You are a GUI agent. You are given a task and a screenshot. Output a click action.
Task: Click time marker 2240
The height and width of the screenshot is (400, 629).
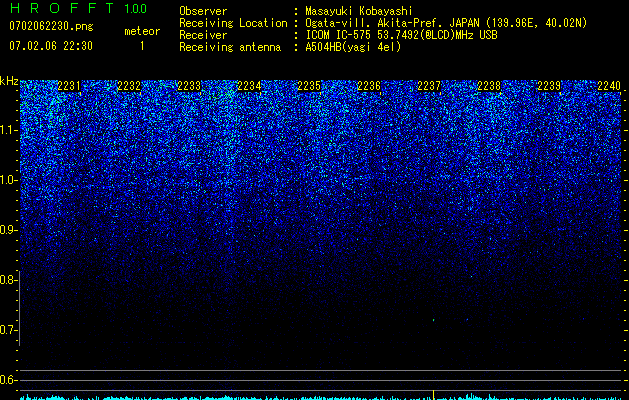click(x=609, y=86)
